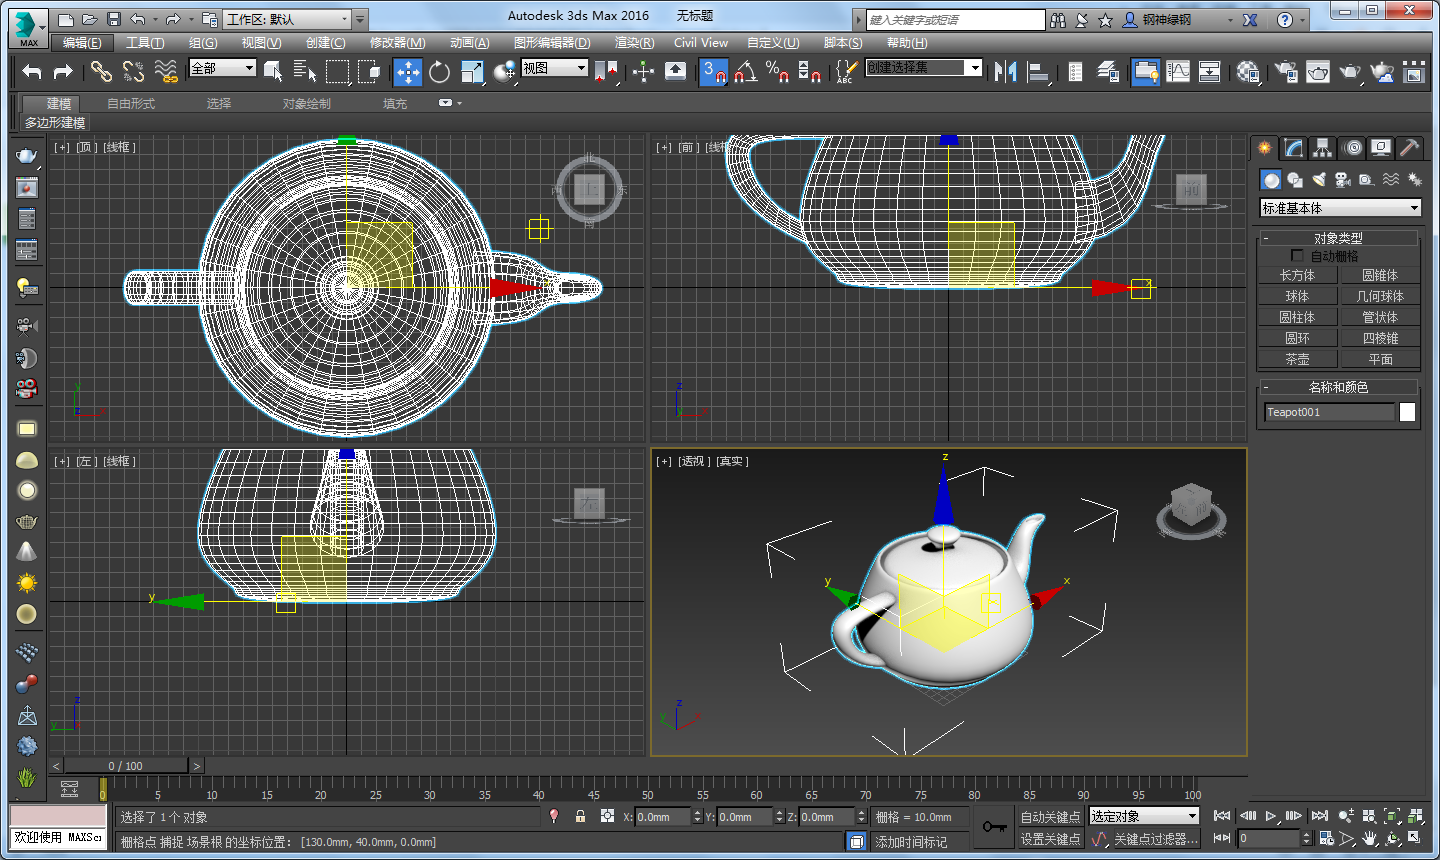Click the 茶壶 teapot primitive button

tap(1297, 359)
